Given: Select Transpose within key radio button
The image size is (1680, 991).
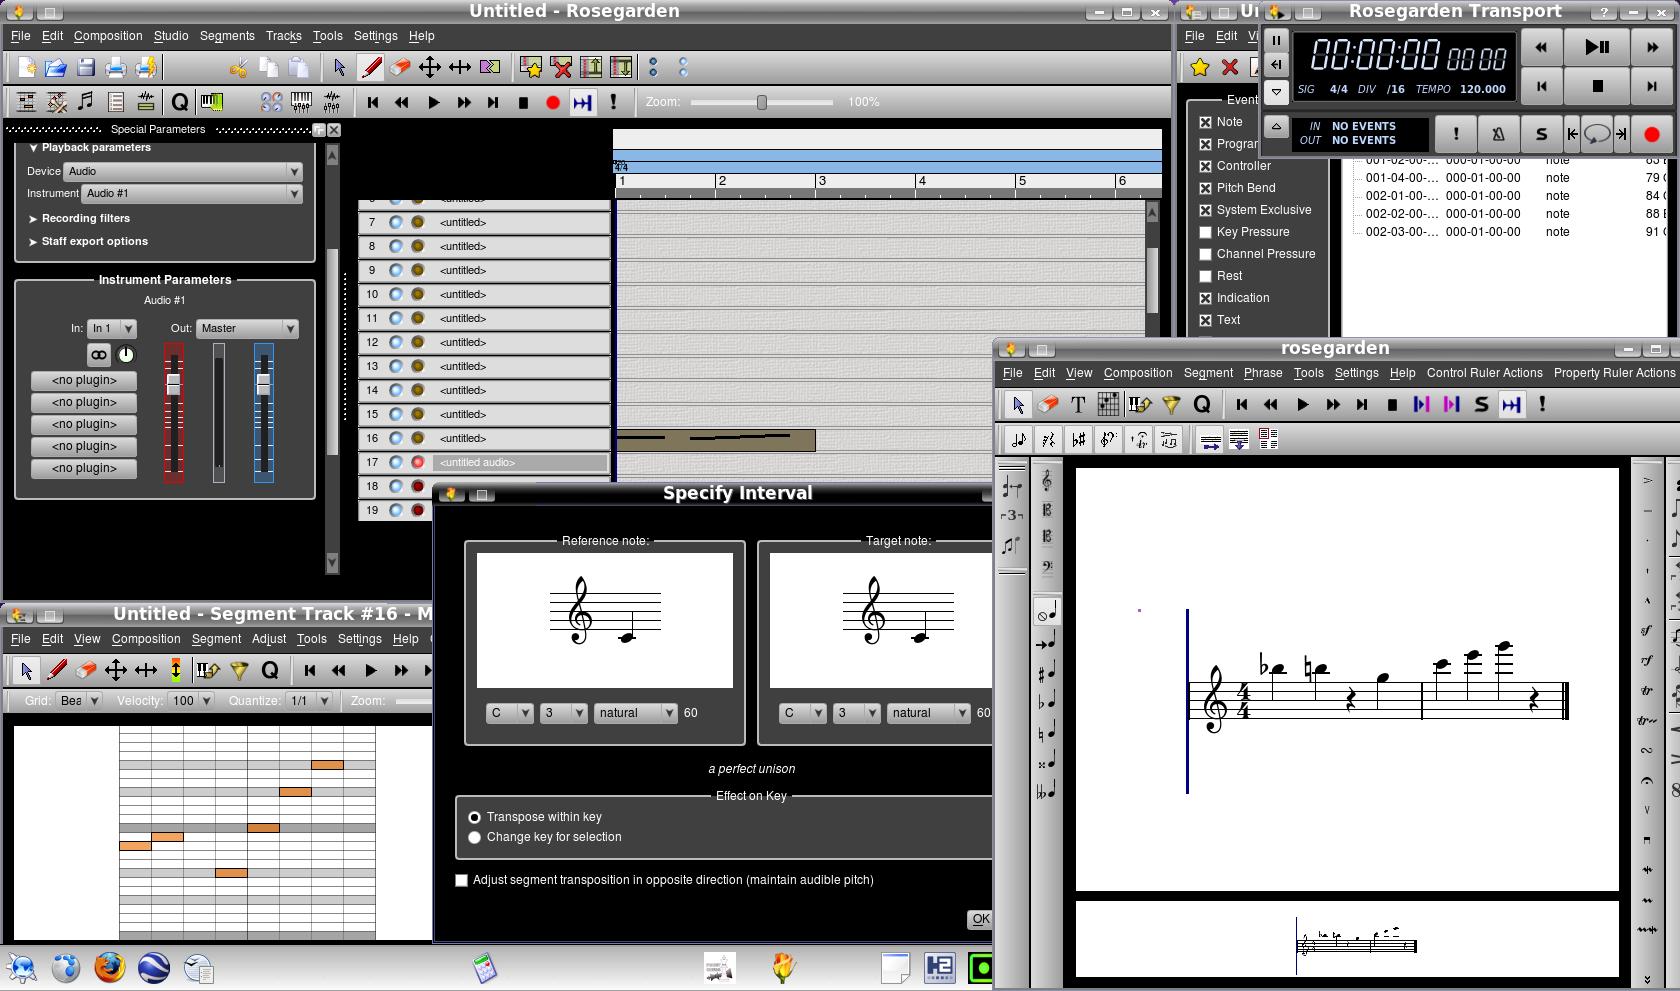Looking at the screenshot, I should tap(475, 817).
